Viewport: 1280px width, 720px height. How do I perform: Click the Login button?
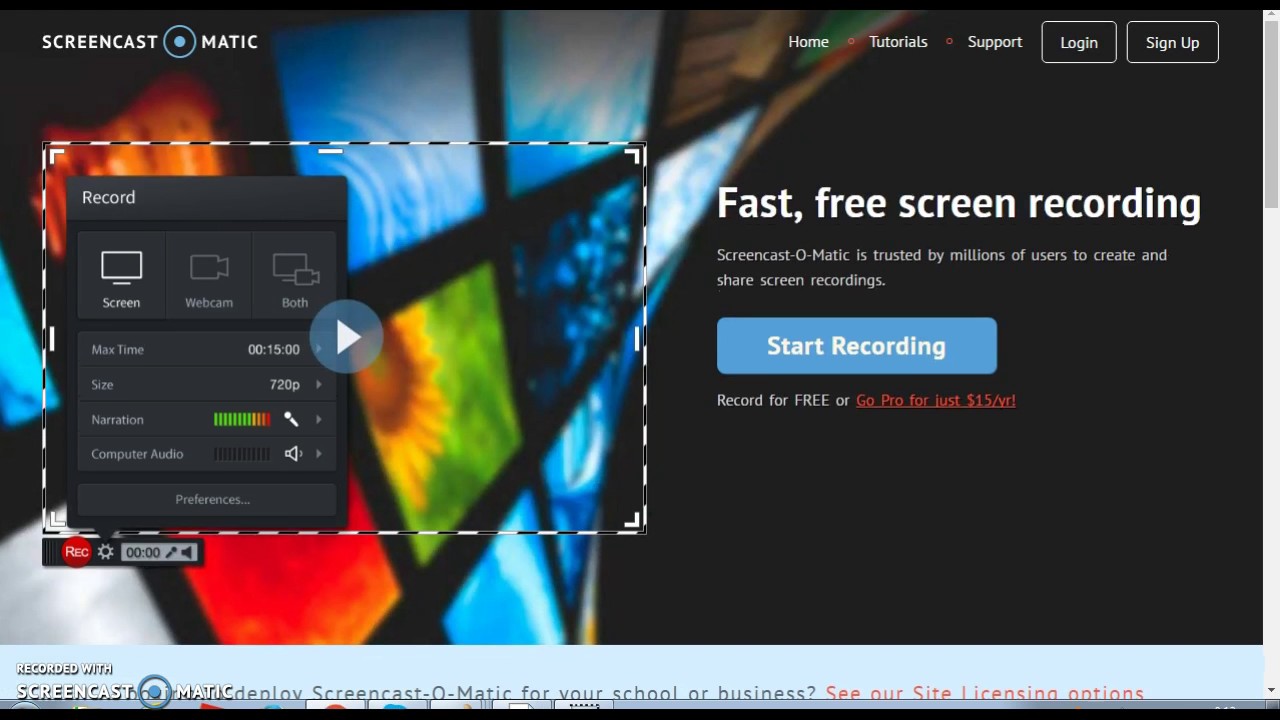click(x=1079, y=42)
